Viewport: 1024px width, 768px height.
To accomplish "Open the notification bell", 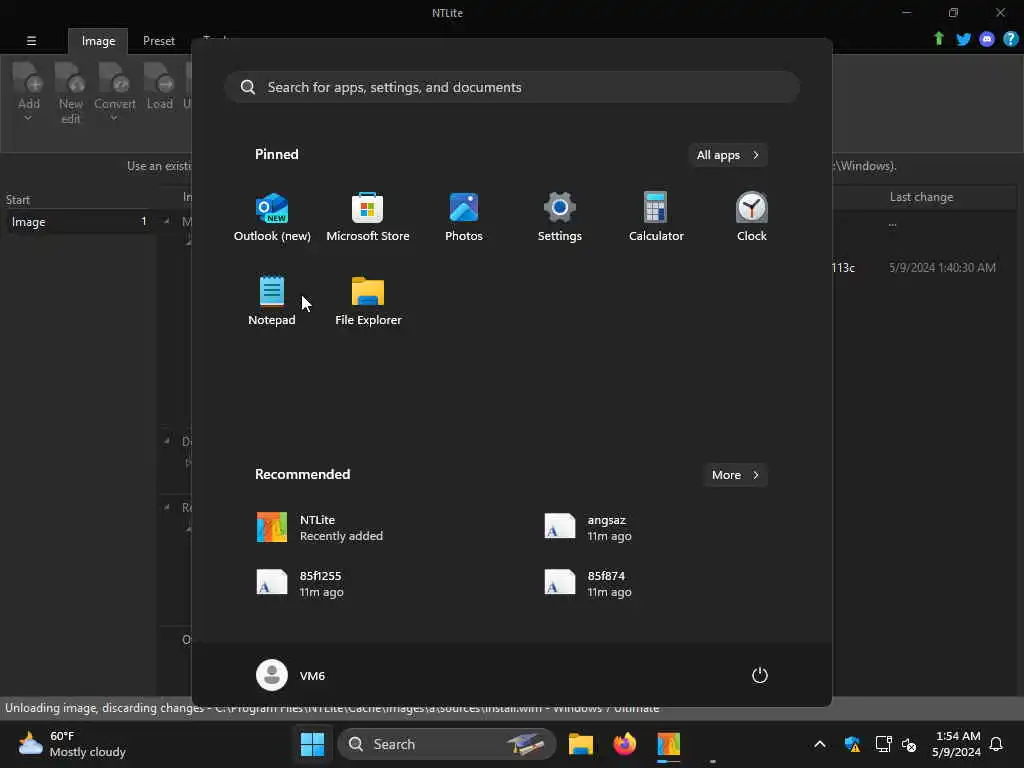I will 996,744.
